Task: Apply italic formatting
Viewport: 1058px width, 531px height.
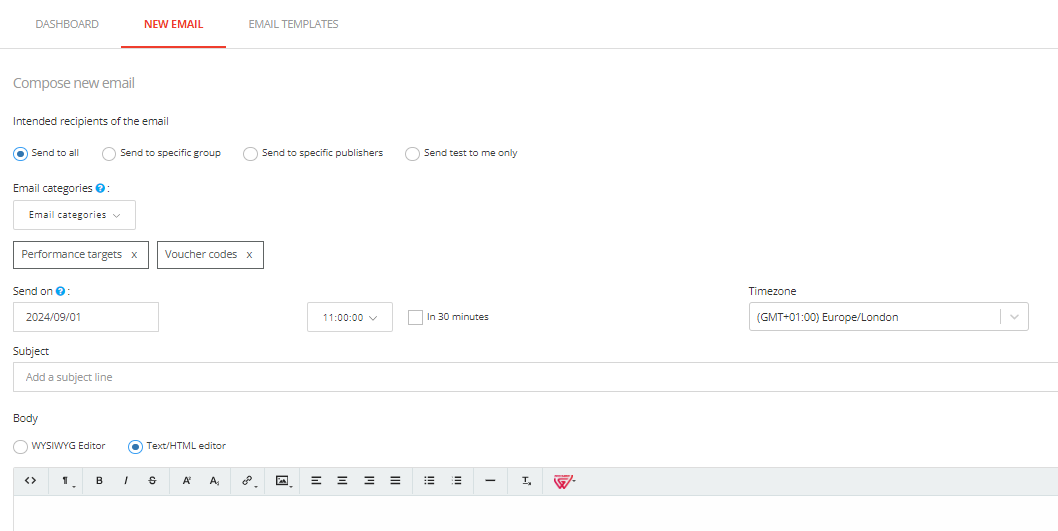Action: (126, 481)
